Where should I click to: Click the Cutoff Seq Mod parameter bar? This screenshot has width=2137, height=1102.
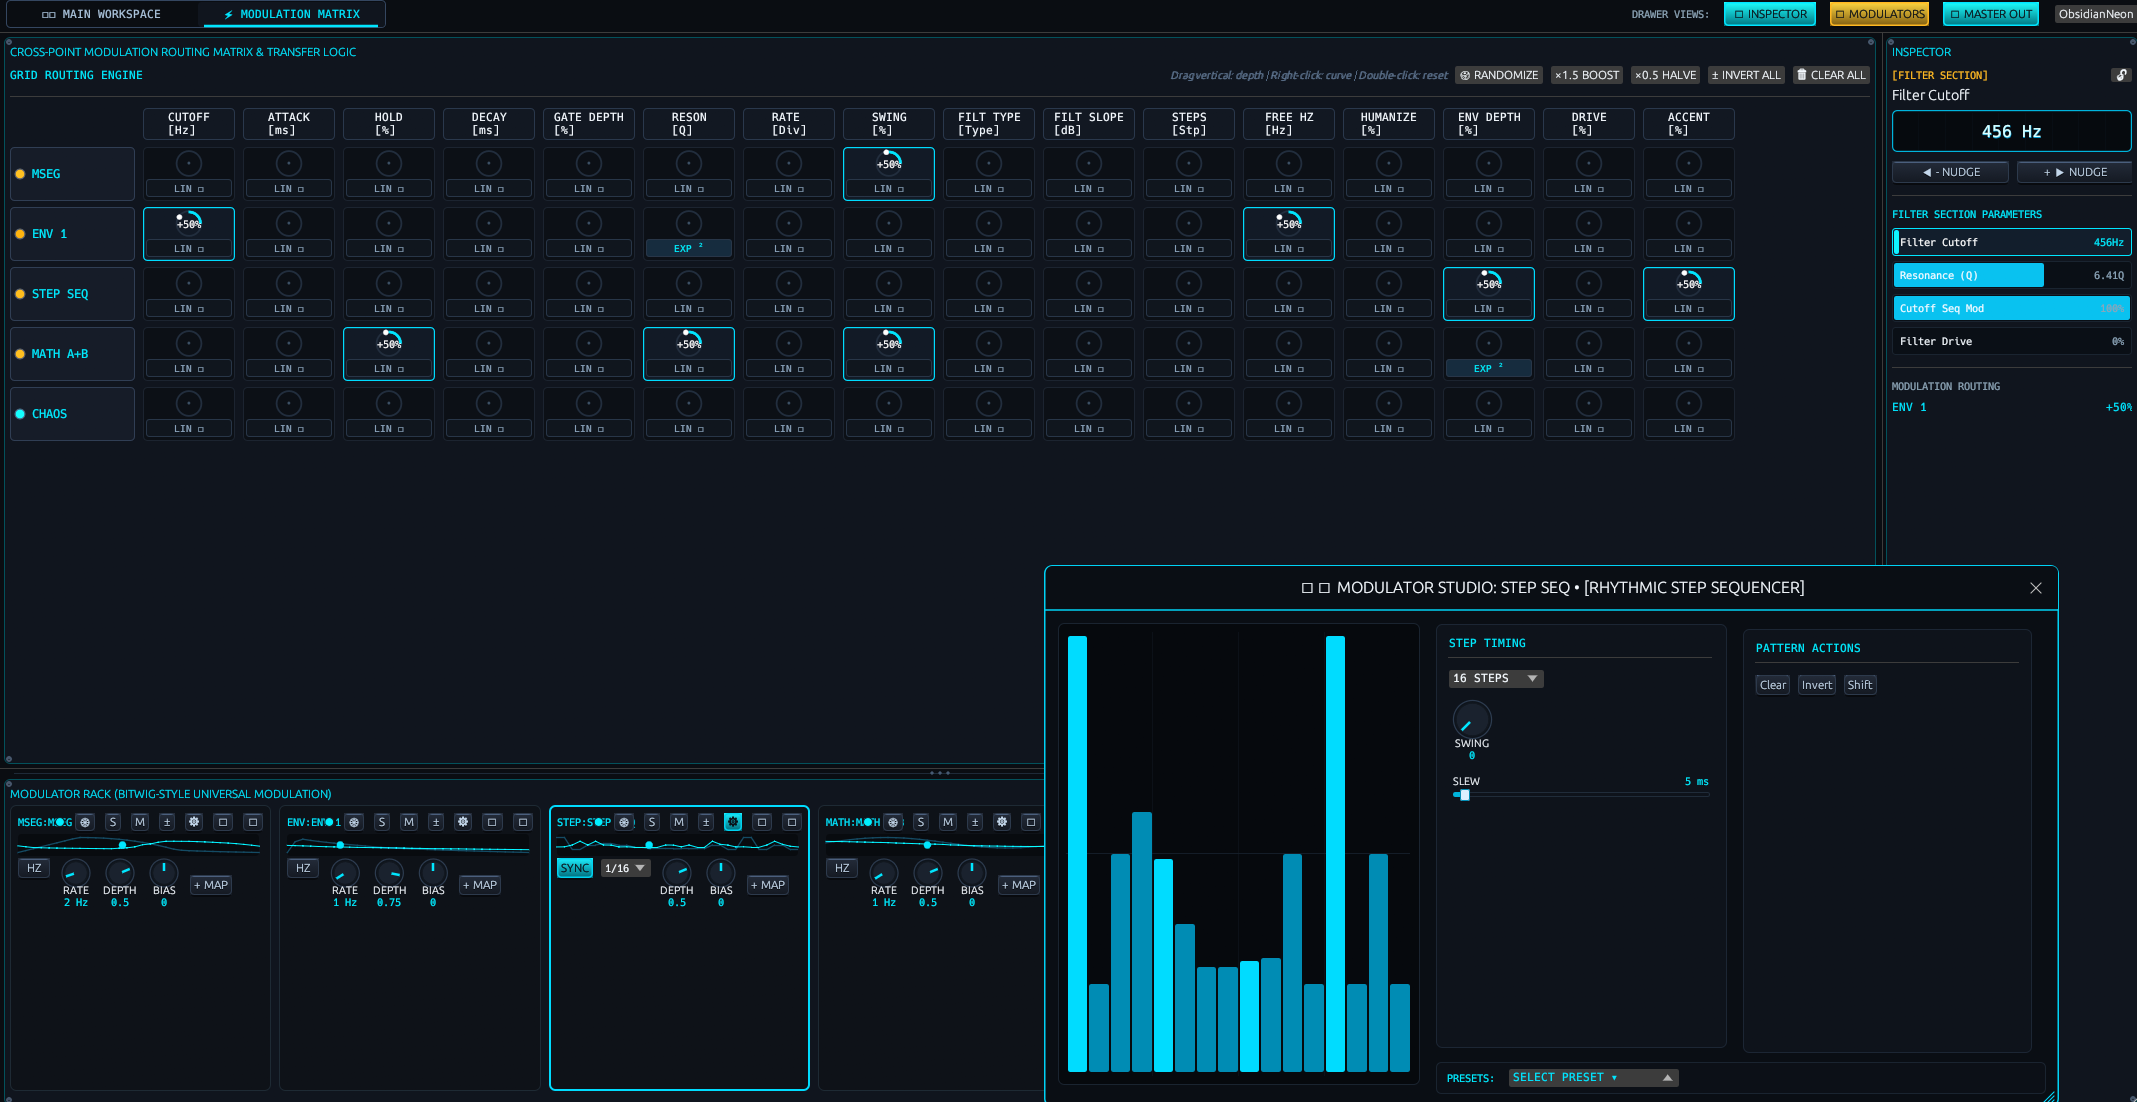tap(2012, 308)
